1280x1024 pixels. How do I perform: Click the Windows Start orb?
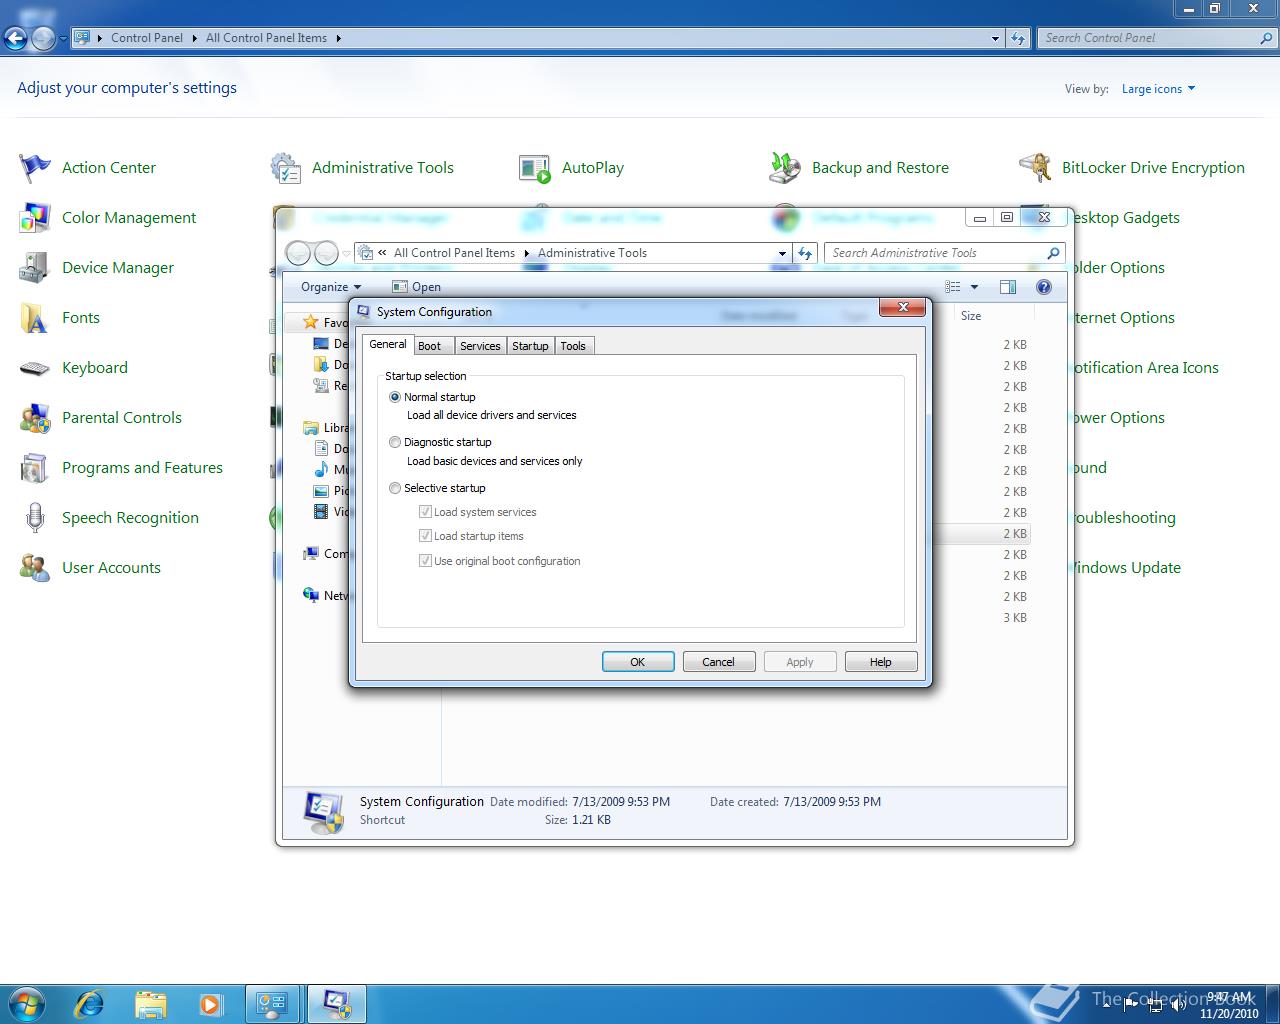(27, 1003)
